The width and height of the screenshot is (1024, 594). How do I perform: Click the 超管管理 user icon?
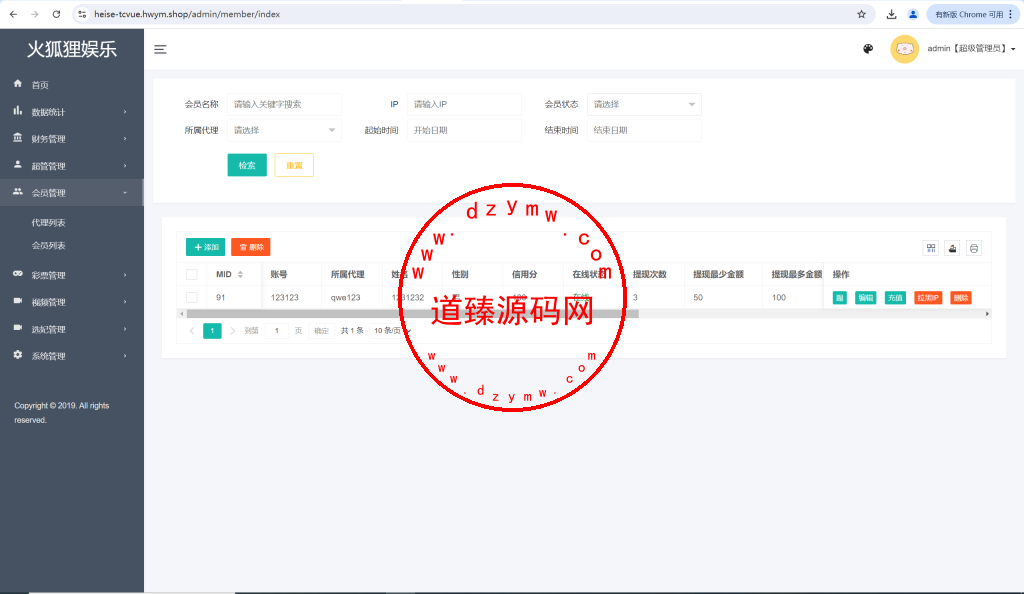pos(18,165)
